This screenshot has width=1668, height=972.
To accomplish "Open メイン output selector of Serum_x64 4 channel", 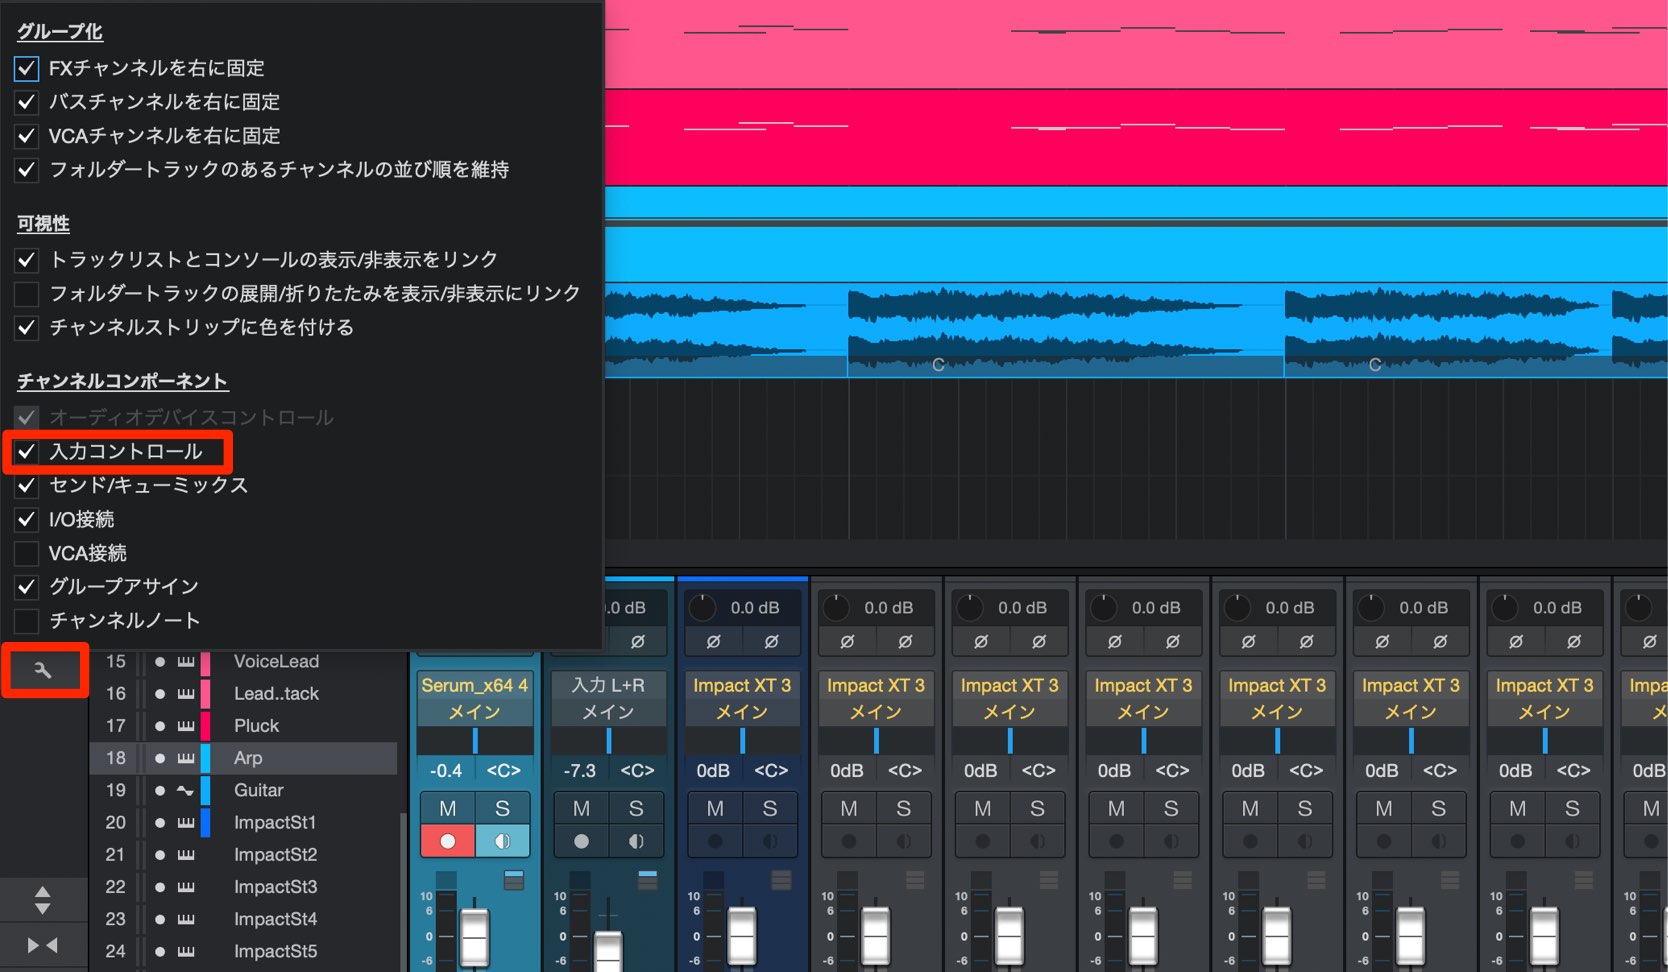I will click(x=475, y=712).
